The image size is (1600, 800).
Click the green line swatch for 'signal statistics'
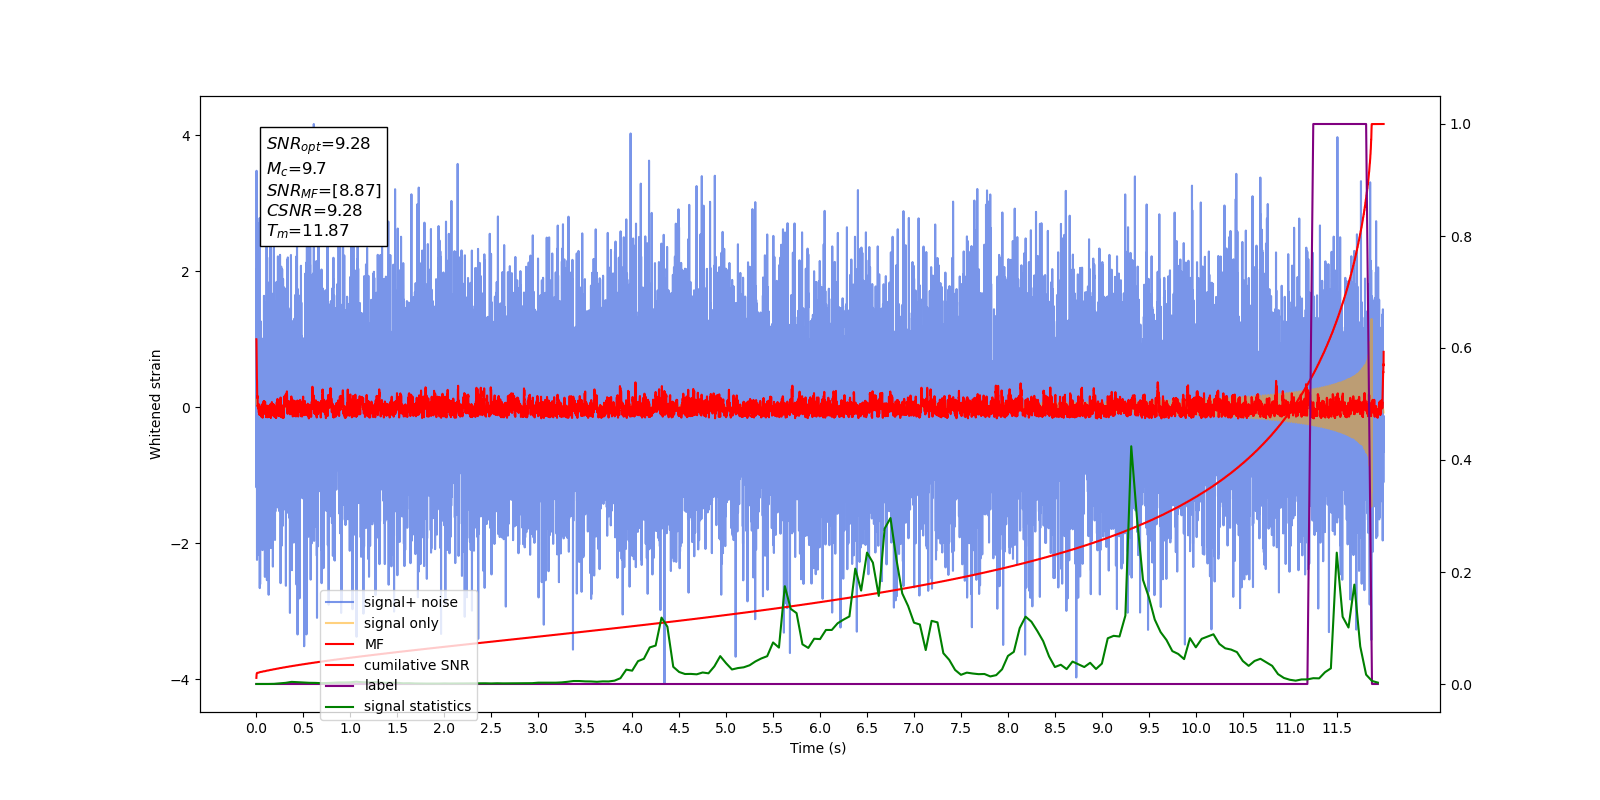(x=340, y=706)
